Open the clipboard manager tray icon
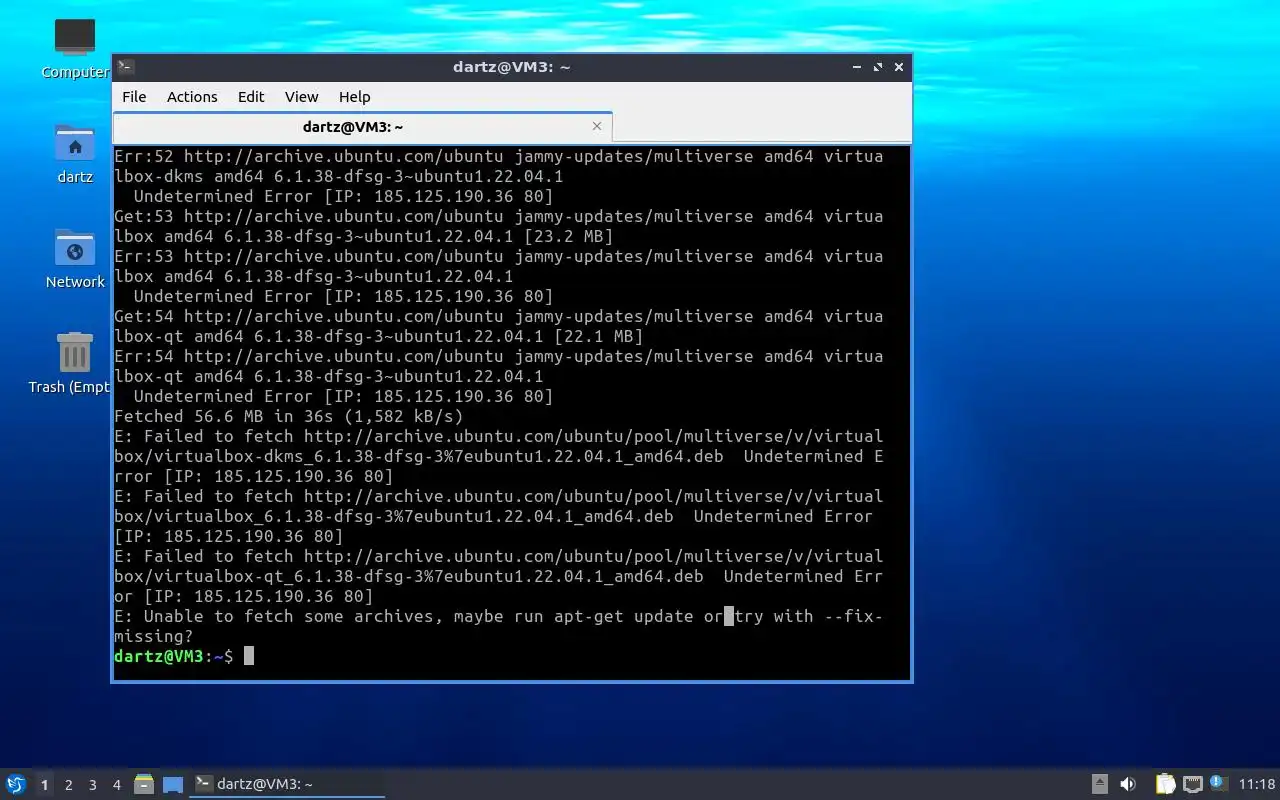This screenshot has width=1280, height=800. [1165, 784]
